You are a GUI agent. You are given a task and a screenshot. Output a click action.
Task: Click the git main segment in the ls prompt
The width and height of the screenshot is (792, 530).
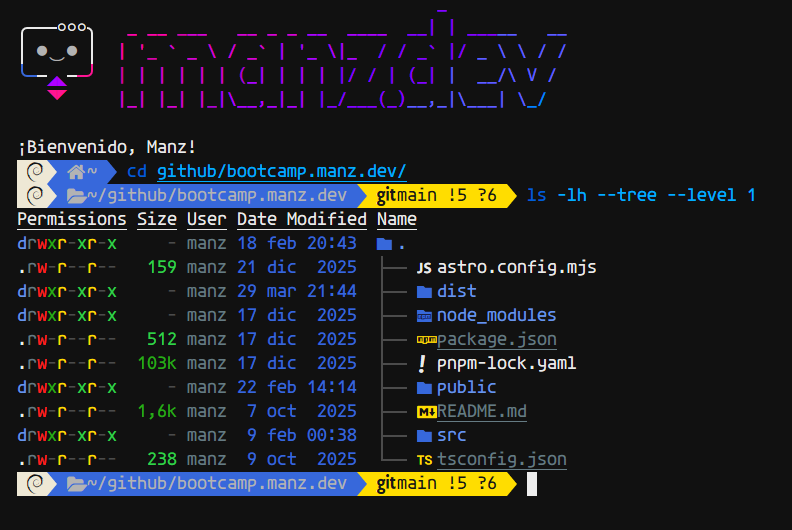[436, 196]
